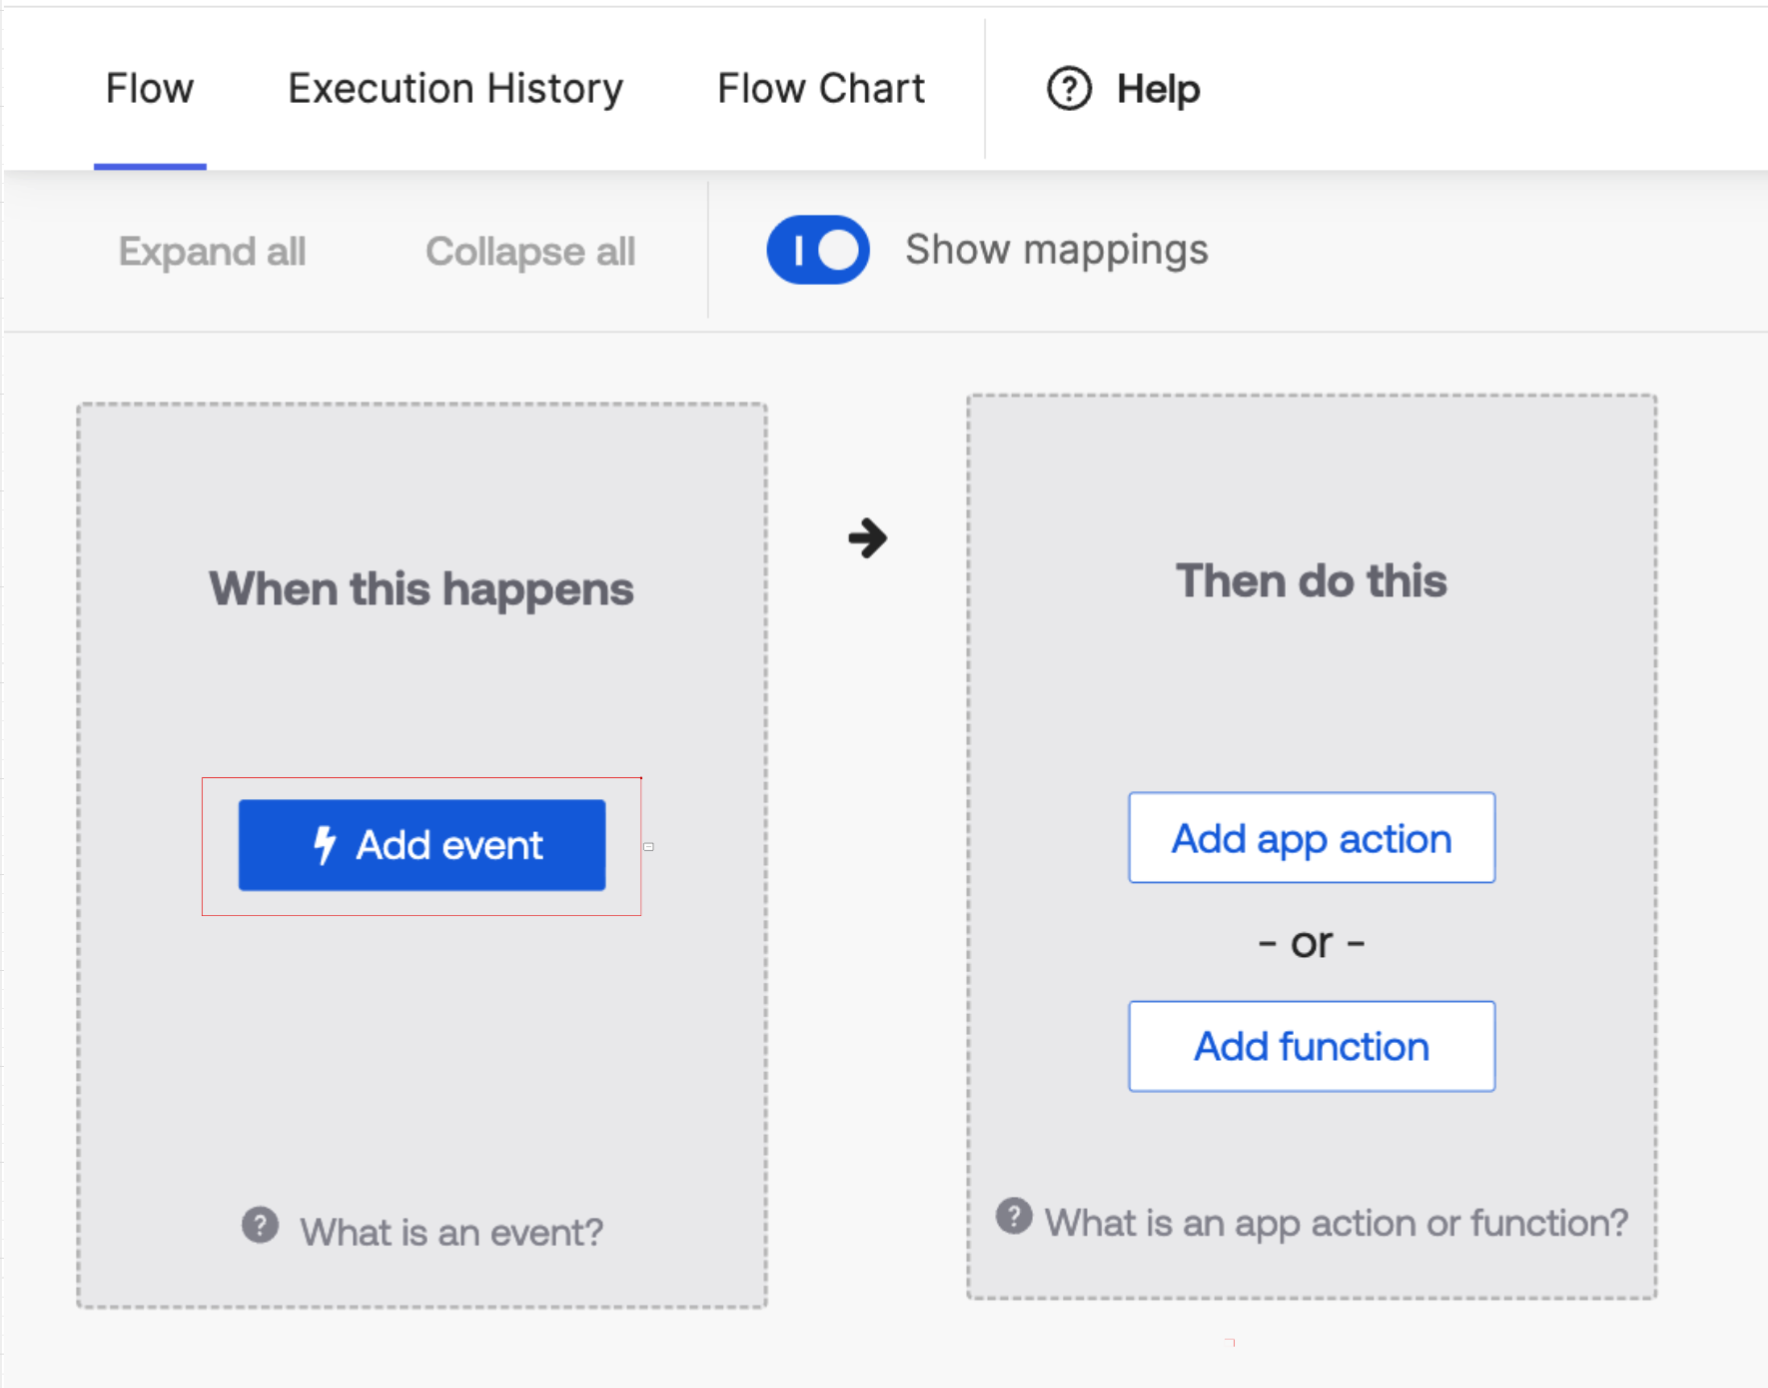Screen dimensions: 1768x1388
Task: Toggle the Show mappings switch
Action: coord(818,250)
